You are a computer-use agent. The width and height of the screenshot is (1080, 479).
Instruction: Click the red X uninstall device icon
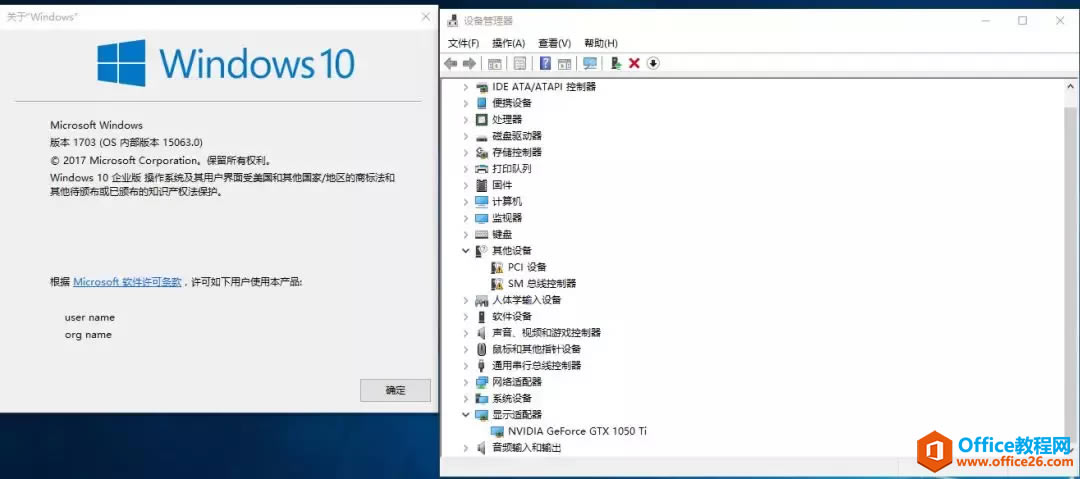pos(634,63)
